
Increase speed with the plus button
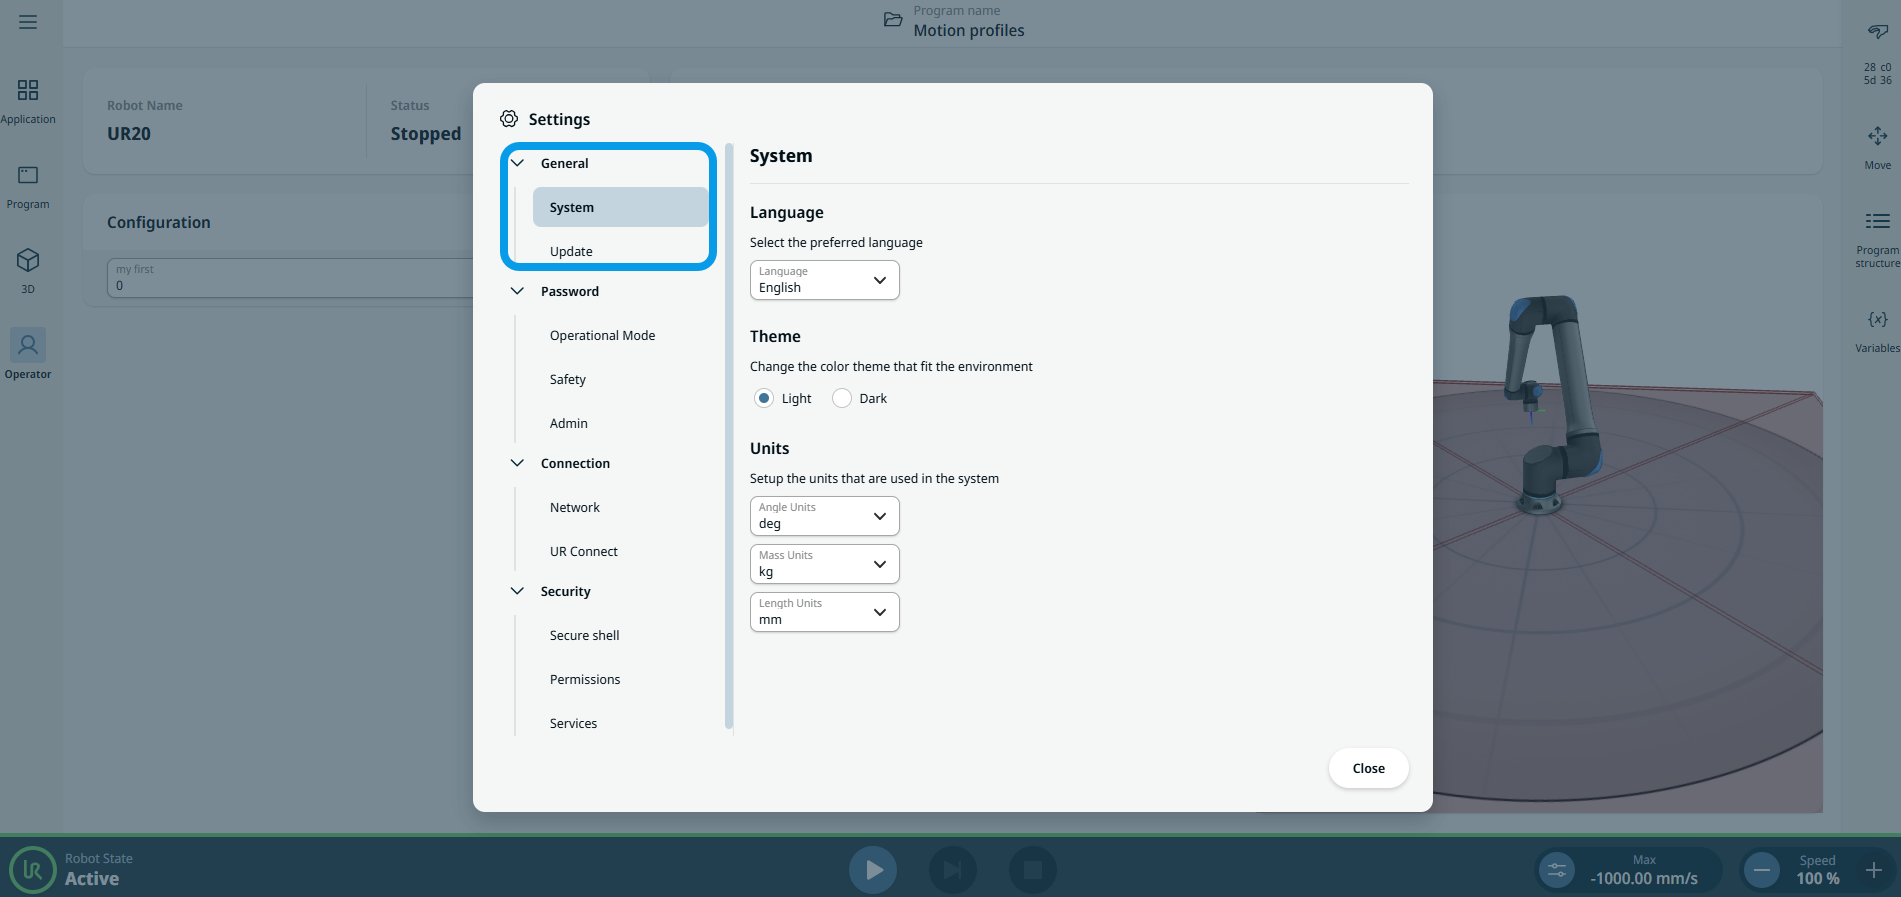[x=1873, y=870]
